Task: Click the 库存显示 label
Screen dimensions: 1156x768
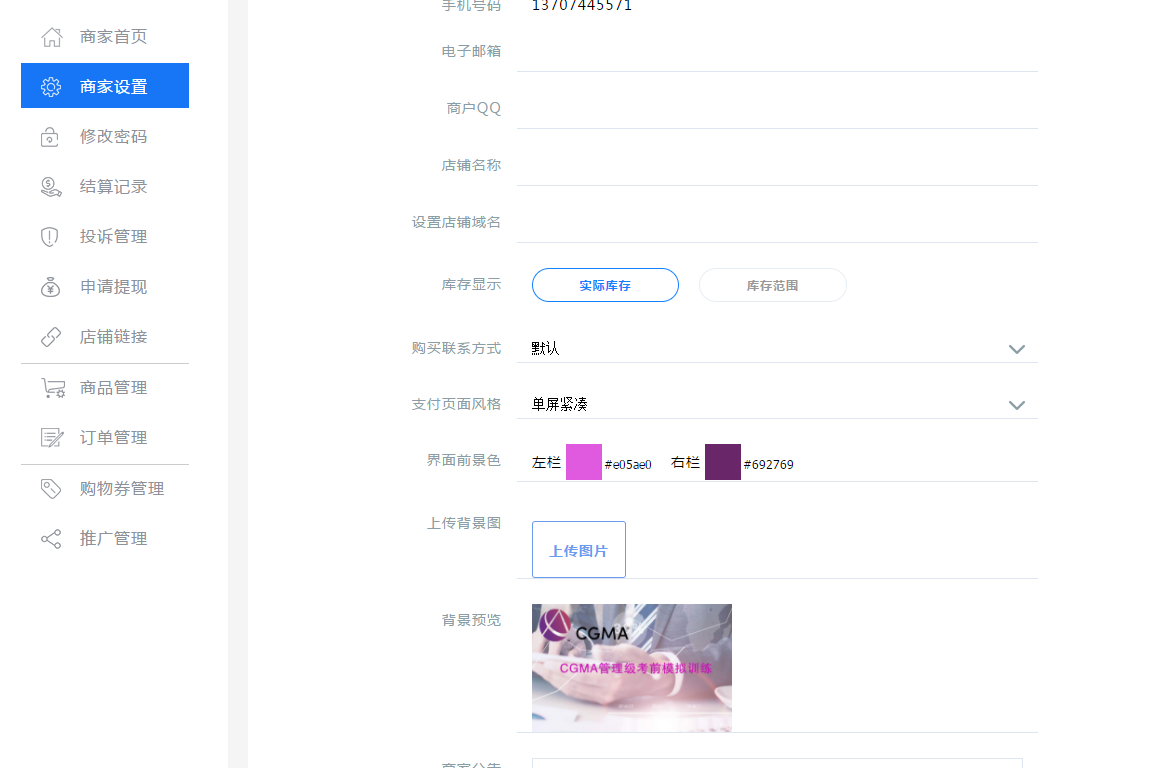Action: [x=471, y=284]
